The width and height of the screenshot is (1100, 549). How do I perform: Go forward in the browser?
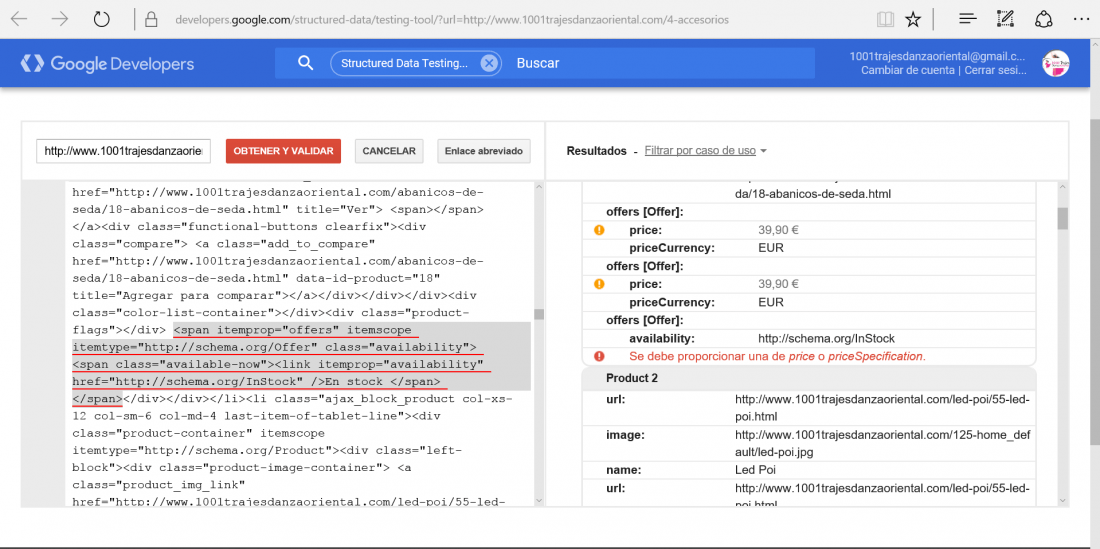60,20
